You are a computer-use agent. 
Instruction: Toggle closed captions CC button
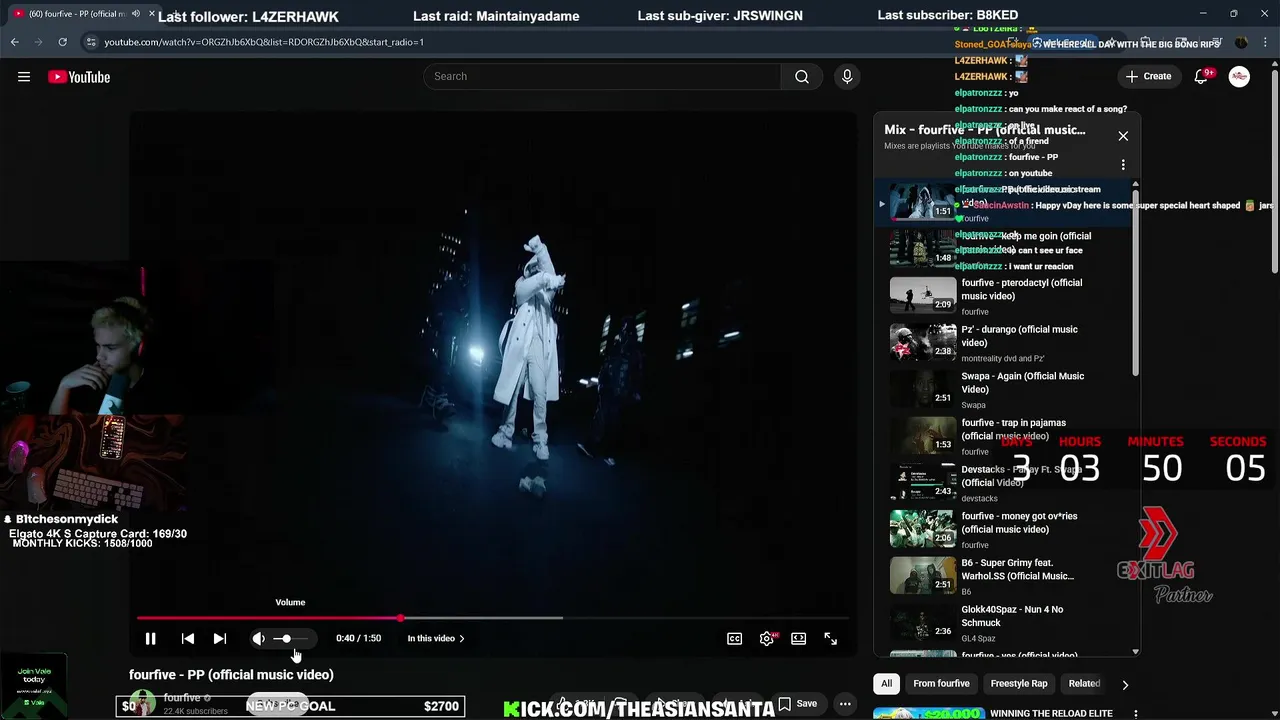tap(734, 638)
